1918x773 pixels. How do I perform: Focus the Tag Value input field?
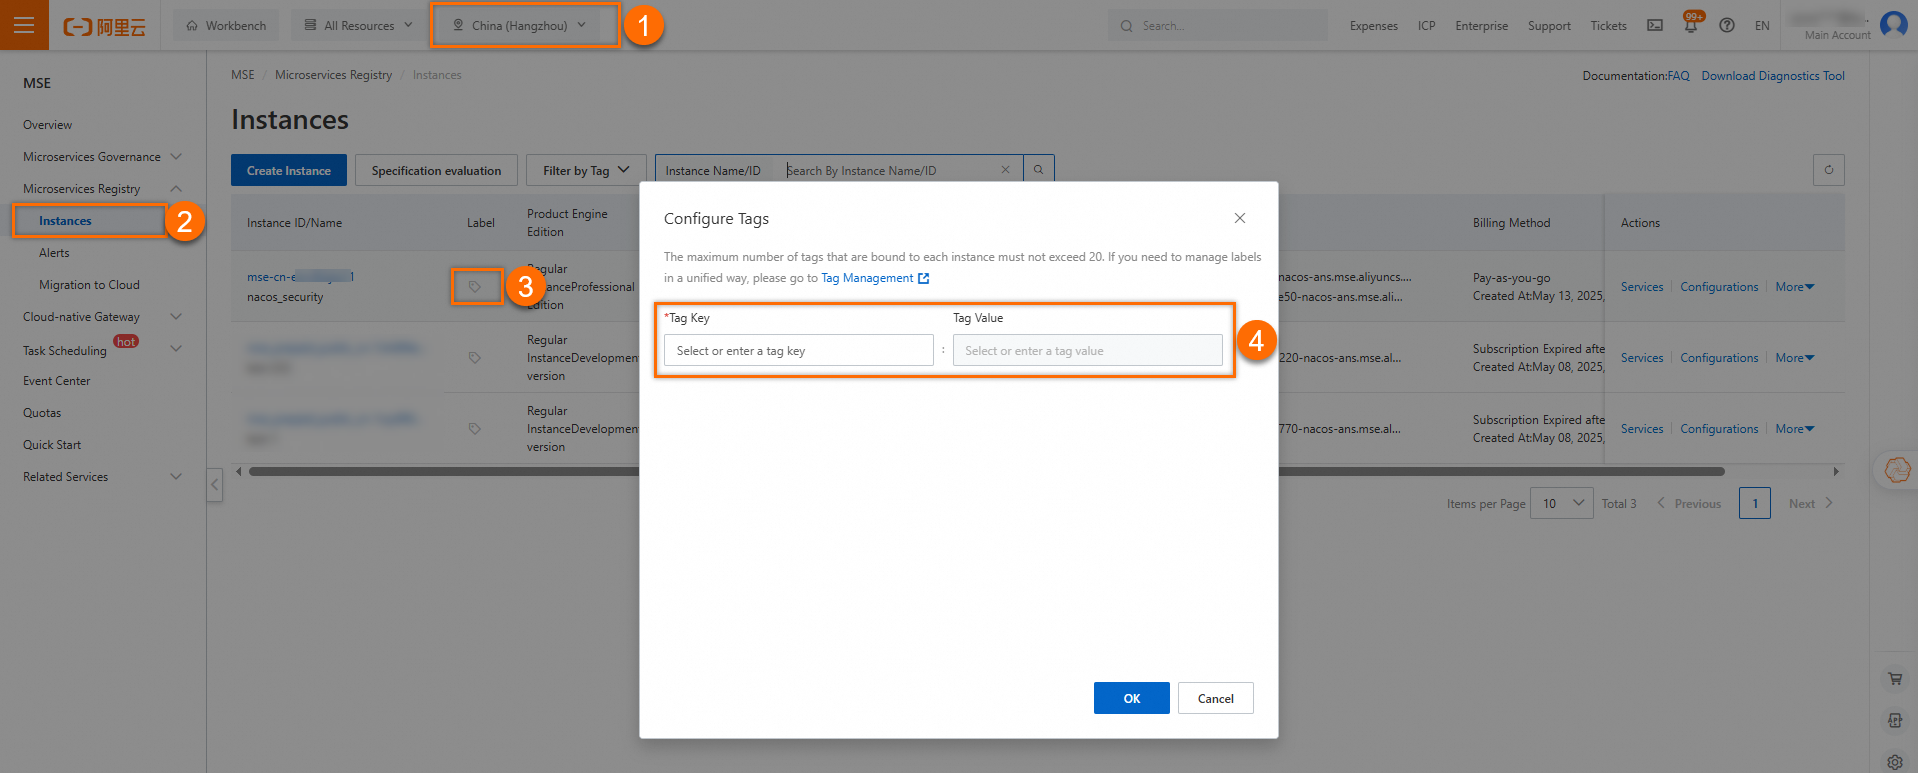pos(1088,350)
